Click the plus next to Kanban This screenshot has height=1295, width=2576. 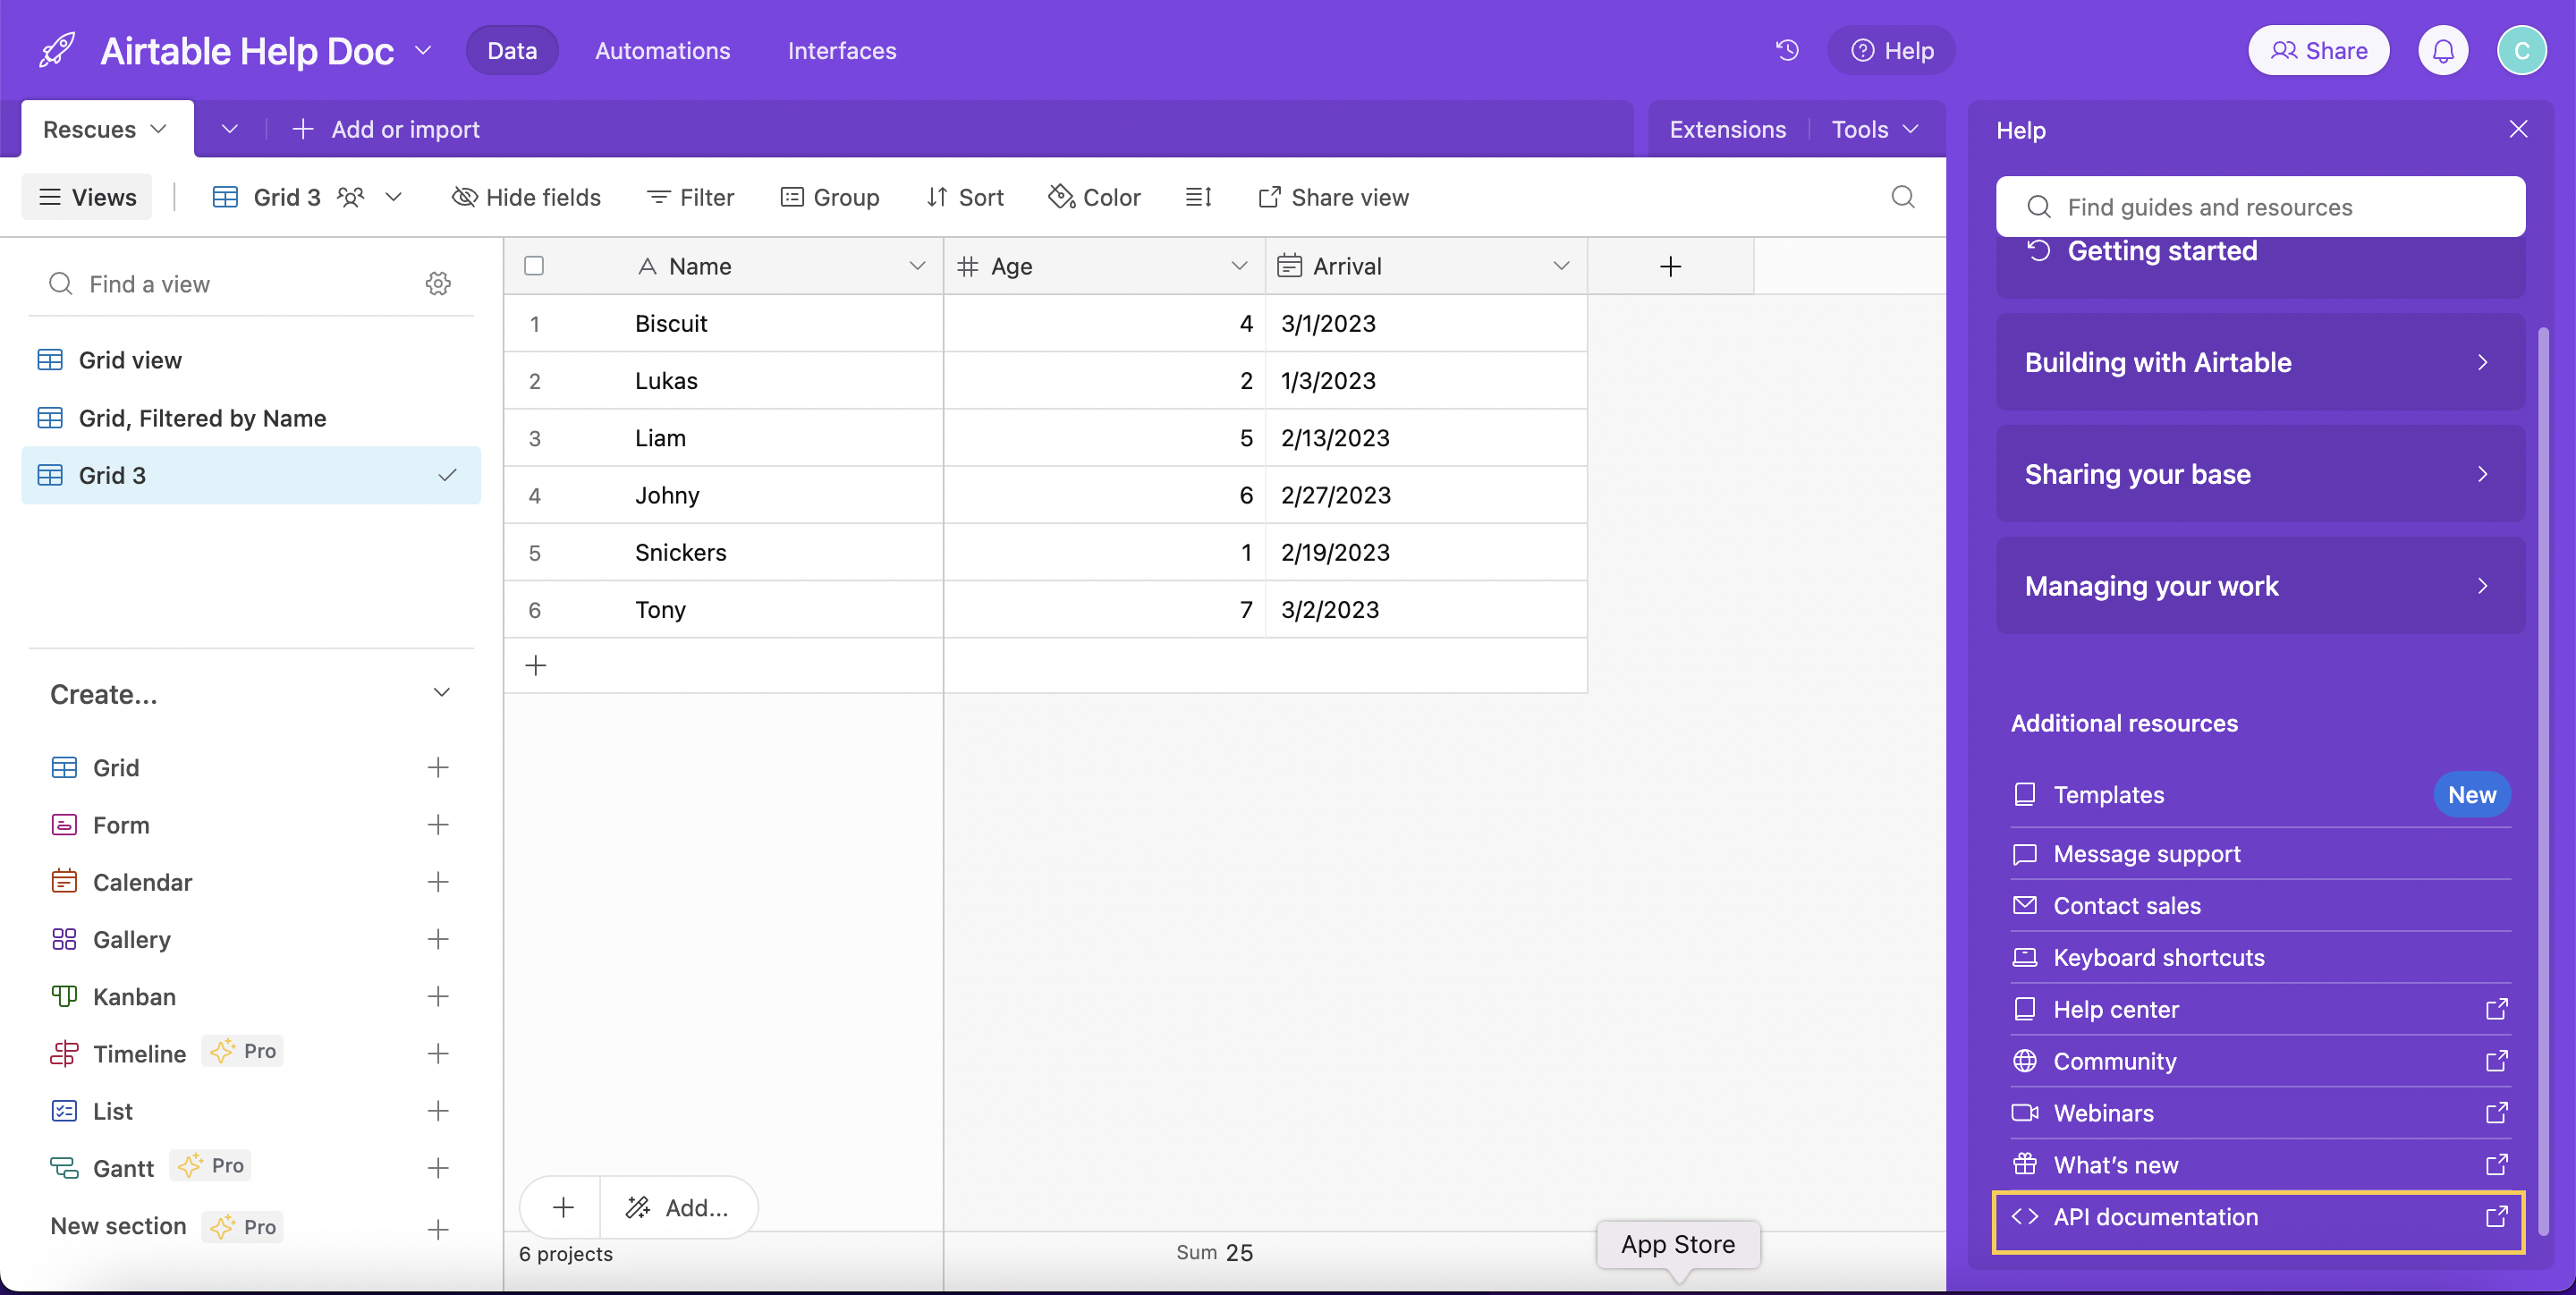click(438, 996)
